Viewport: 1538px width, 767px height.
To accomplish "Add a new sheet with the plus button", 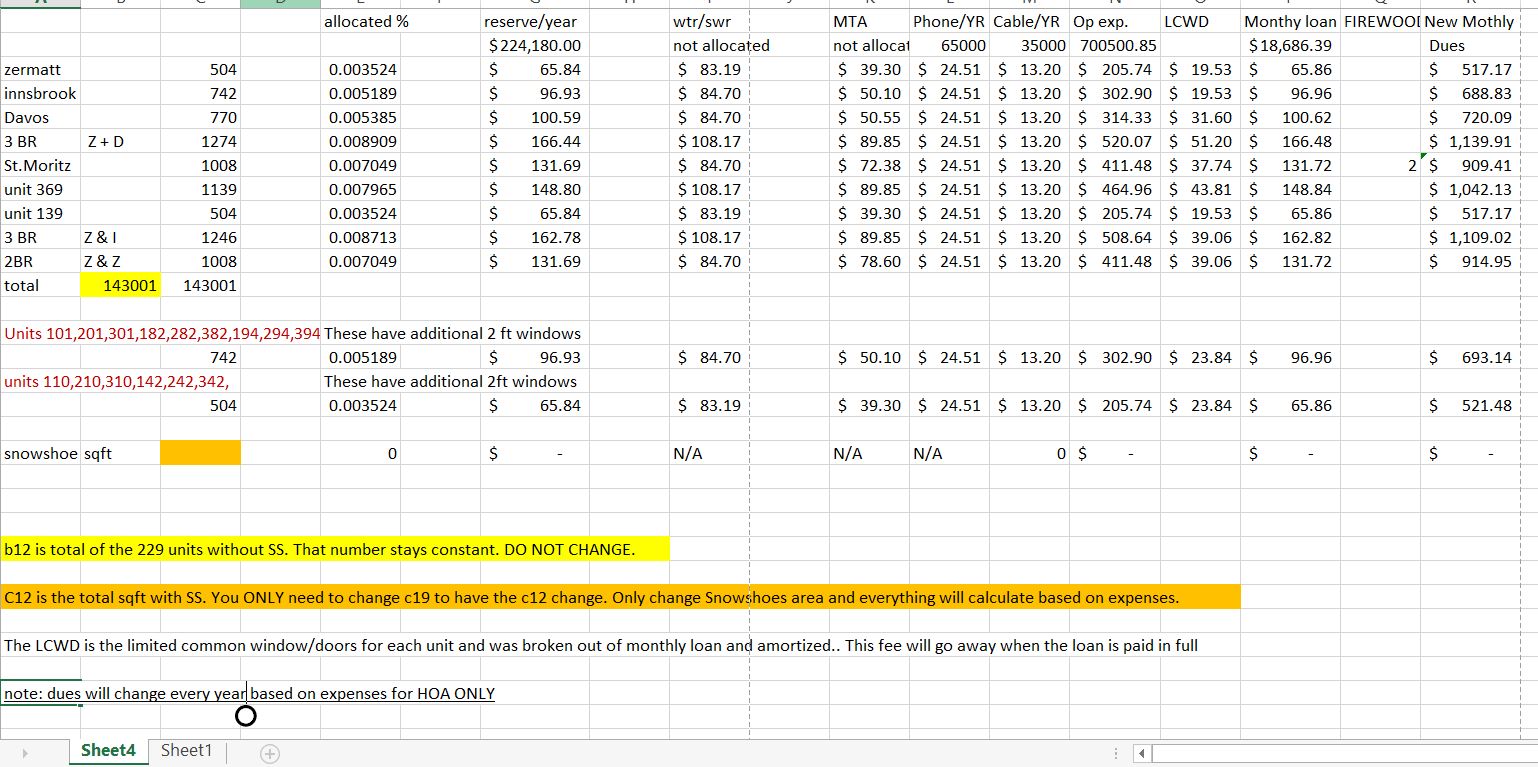I will click(x=270, y=754).
